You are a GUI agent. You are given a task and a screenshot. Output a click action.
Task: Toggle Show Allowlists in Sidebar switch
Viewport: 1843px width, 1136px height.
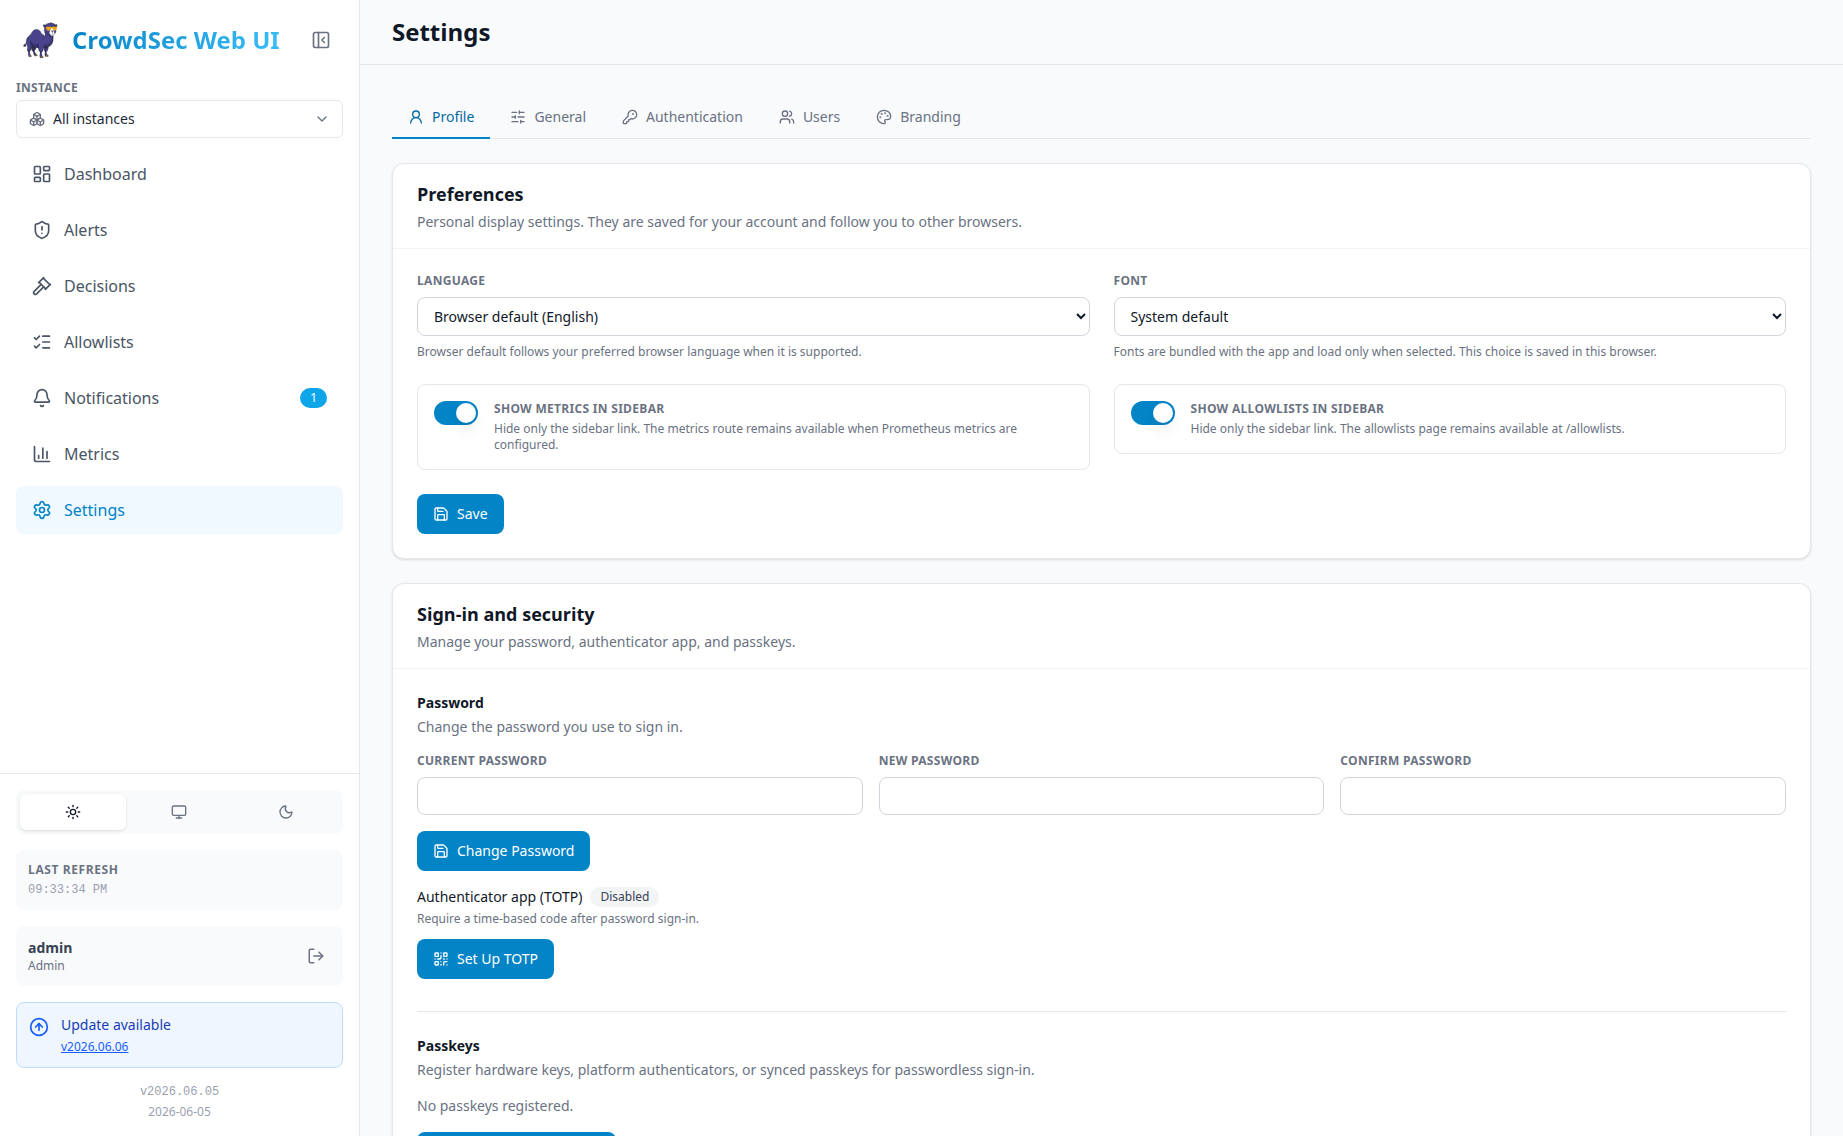pos(1152,413)
